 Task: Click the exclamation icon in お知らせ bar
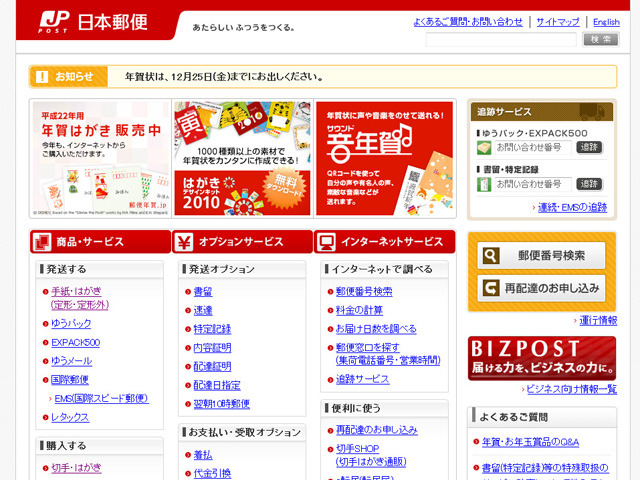tap(42, 76)
